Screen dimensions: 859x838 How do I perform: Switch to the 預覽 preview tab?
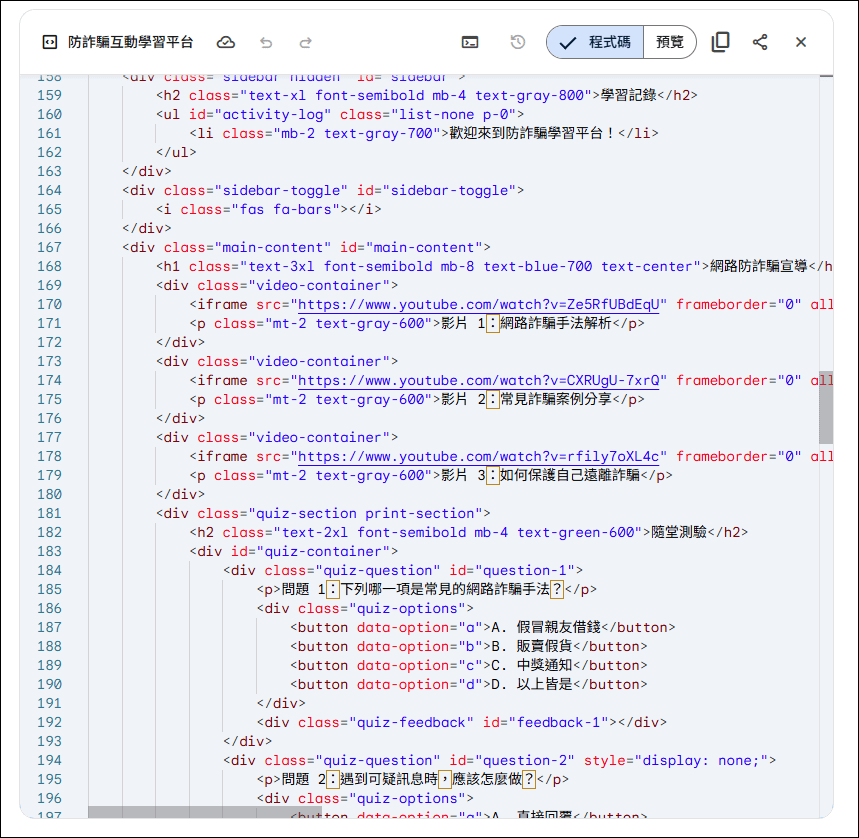pyautogui.click(x=670, y=42)
